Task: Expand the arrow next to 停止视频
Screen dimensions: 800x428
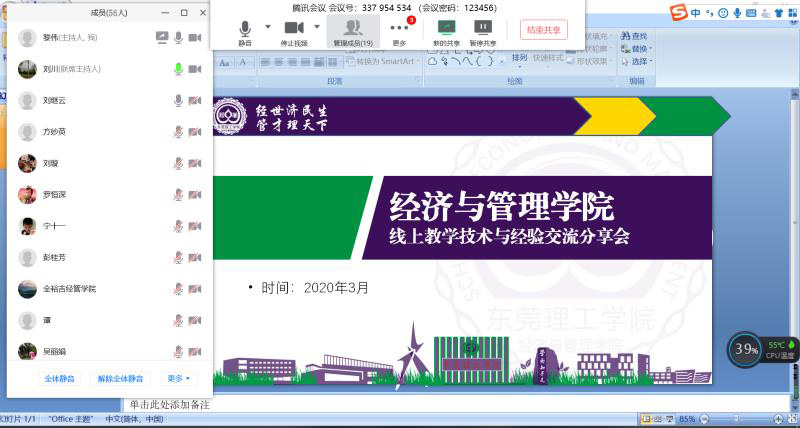Action: pos(320,27)
